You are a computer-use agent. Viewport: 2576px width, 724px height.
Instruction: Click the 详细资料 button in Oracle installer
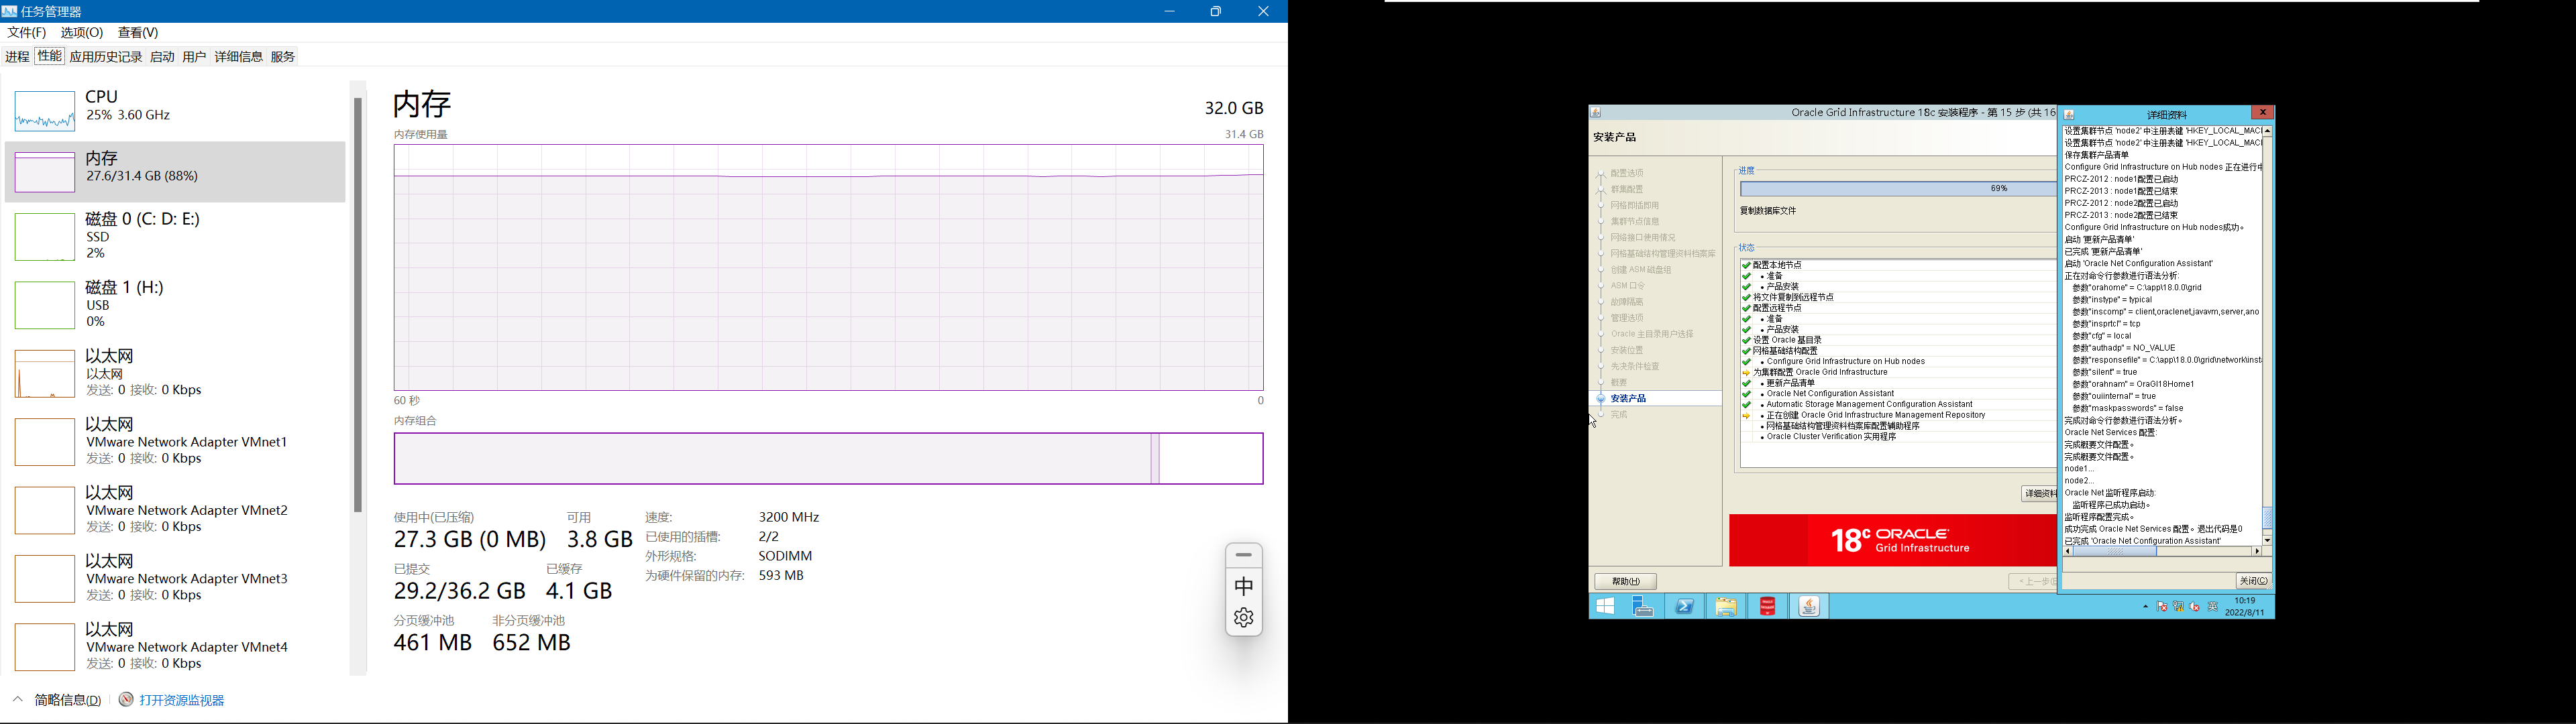click(x=2038, y=494)
